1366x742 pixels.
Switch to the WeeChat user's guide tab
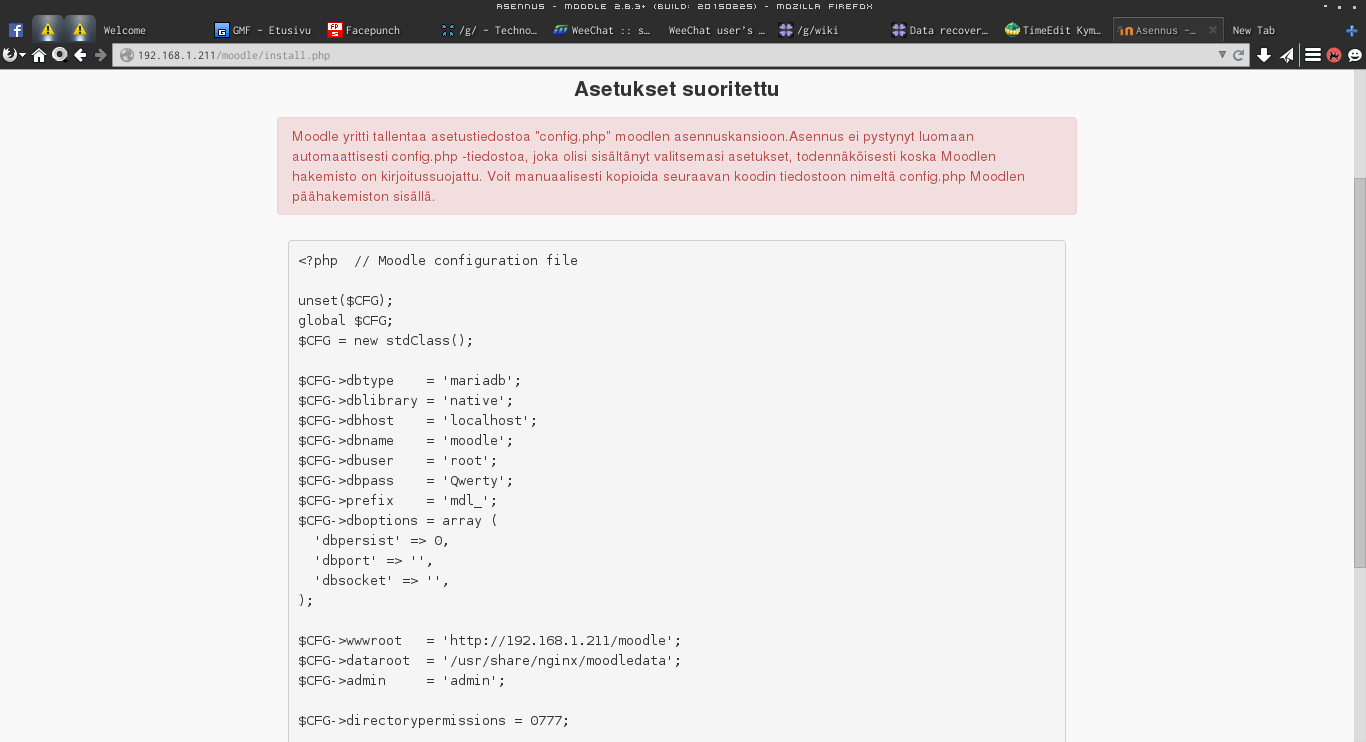pyautogui.click(x=717, y=30)
